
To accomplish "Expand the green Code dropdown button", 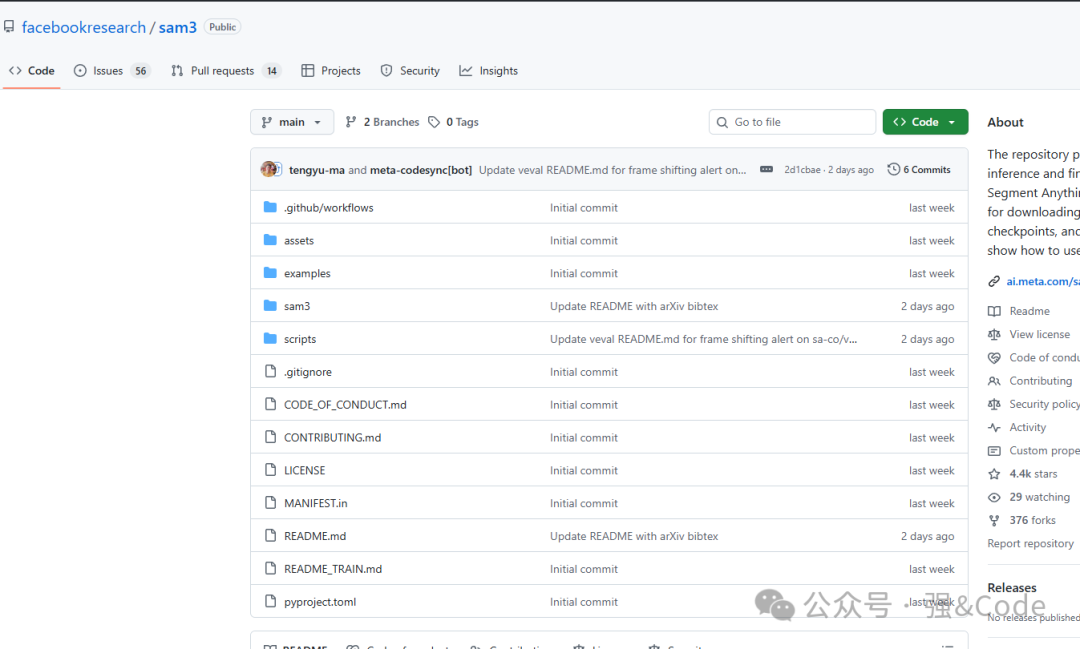I will coord(925,122).
